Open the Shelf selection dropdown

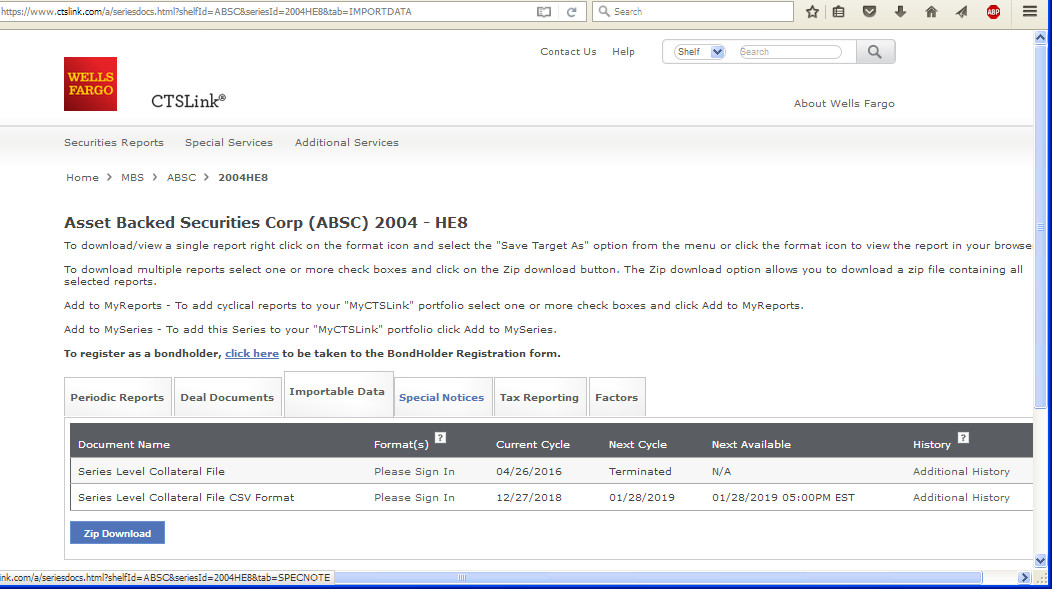click(696, 51)
